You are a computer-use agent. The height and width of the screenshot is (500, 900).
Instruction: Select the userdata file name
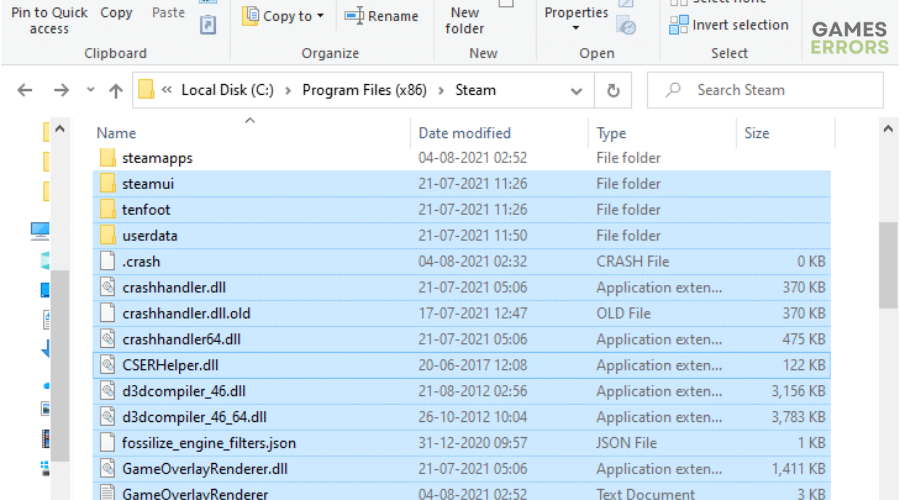pos(149,235)
